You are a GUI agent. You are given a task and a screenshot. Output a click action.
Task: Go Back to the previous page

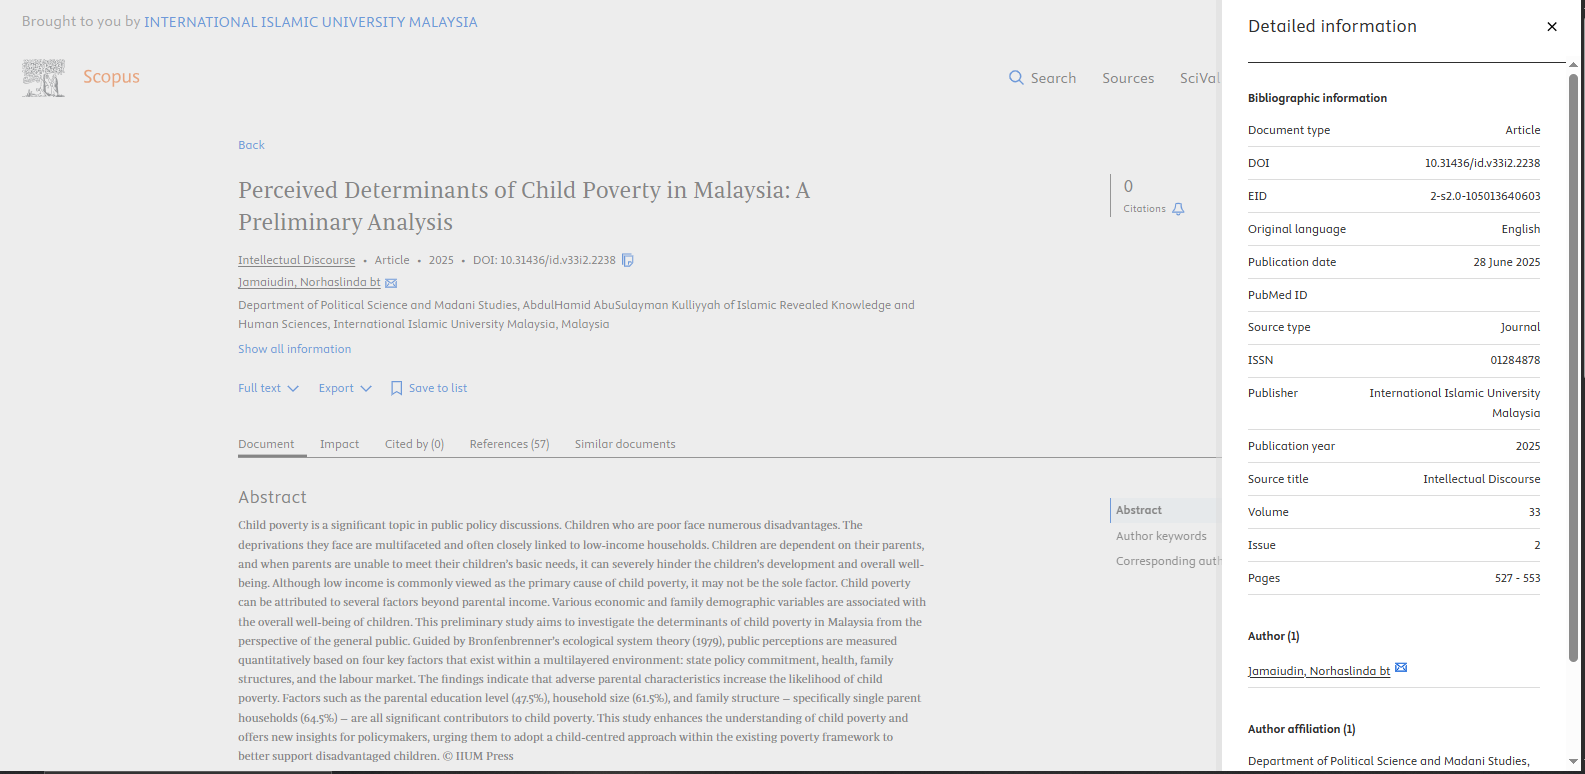(251, 145)
